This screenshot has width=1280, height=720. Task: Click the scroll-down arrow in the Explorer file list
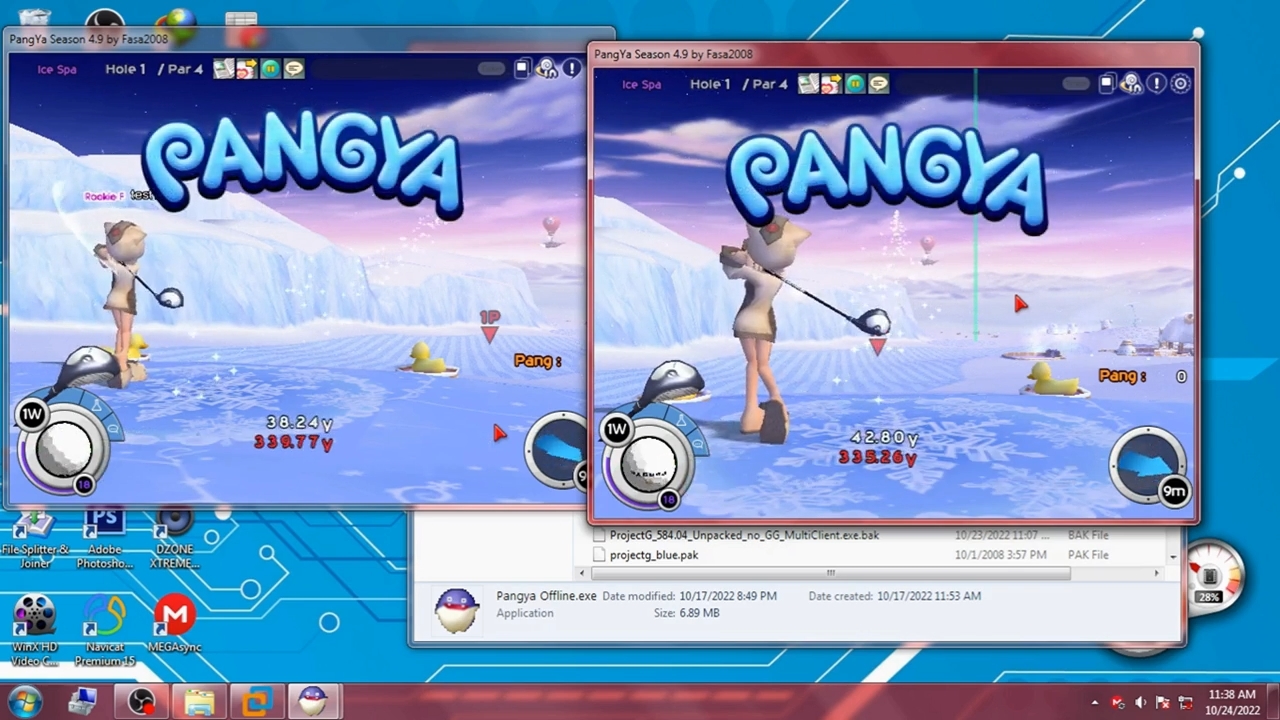pyautogui.click(x=1173, y=556)
